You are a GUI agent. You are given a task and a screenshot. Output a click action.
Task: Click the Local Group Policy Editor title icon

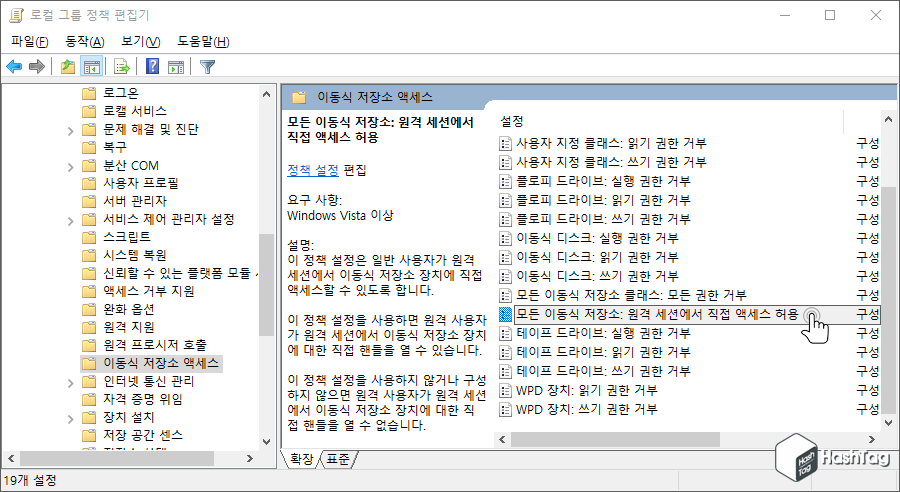pyautogui.click(x=16, y=15)
